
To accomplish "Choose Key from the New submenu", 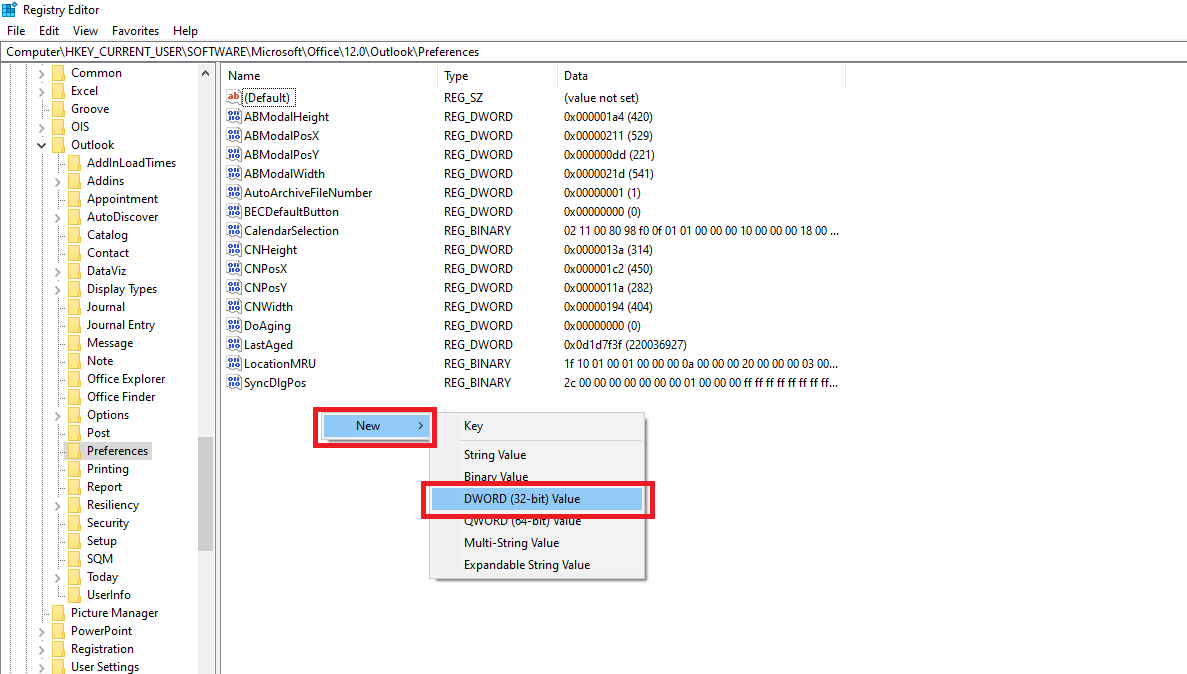I will tap(472, 426).
